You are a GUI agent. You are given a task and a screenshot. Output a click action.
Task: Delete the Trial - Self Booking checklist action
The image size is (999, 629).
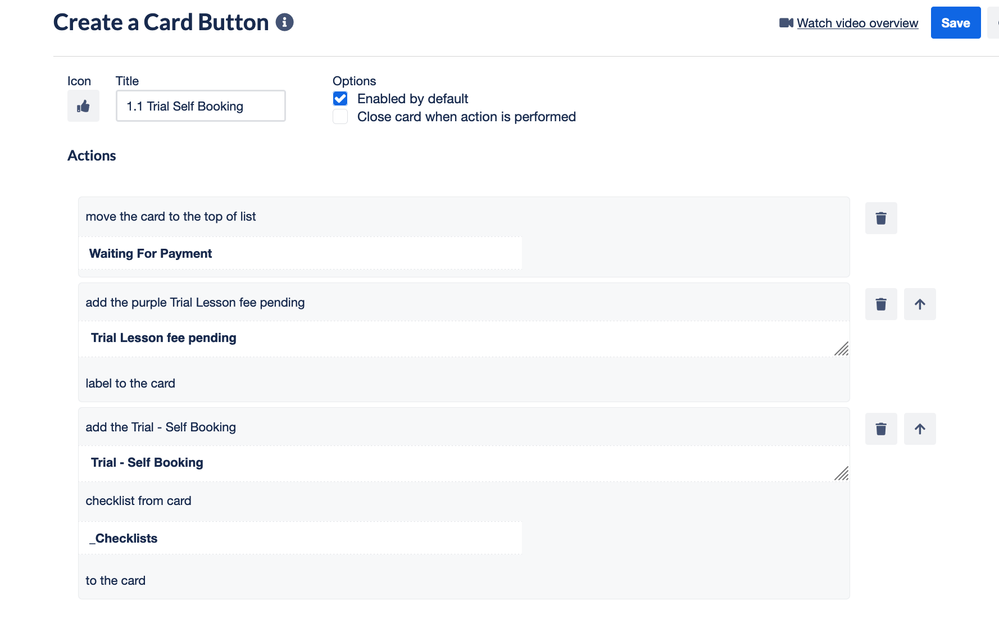point(880,429)
